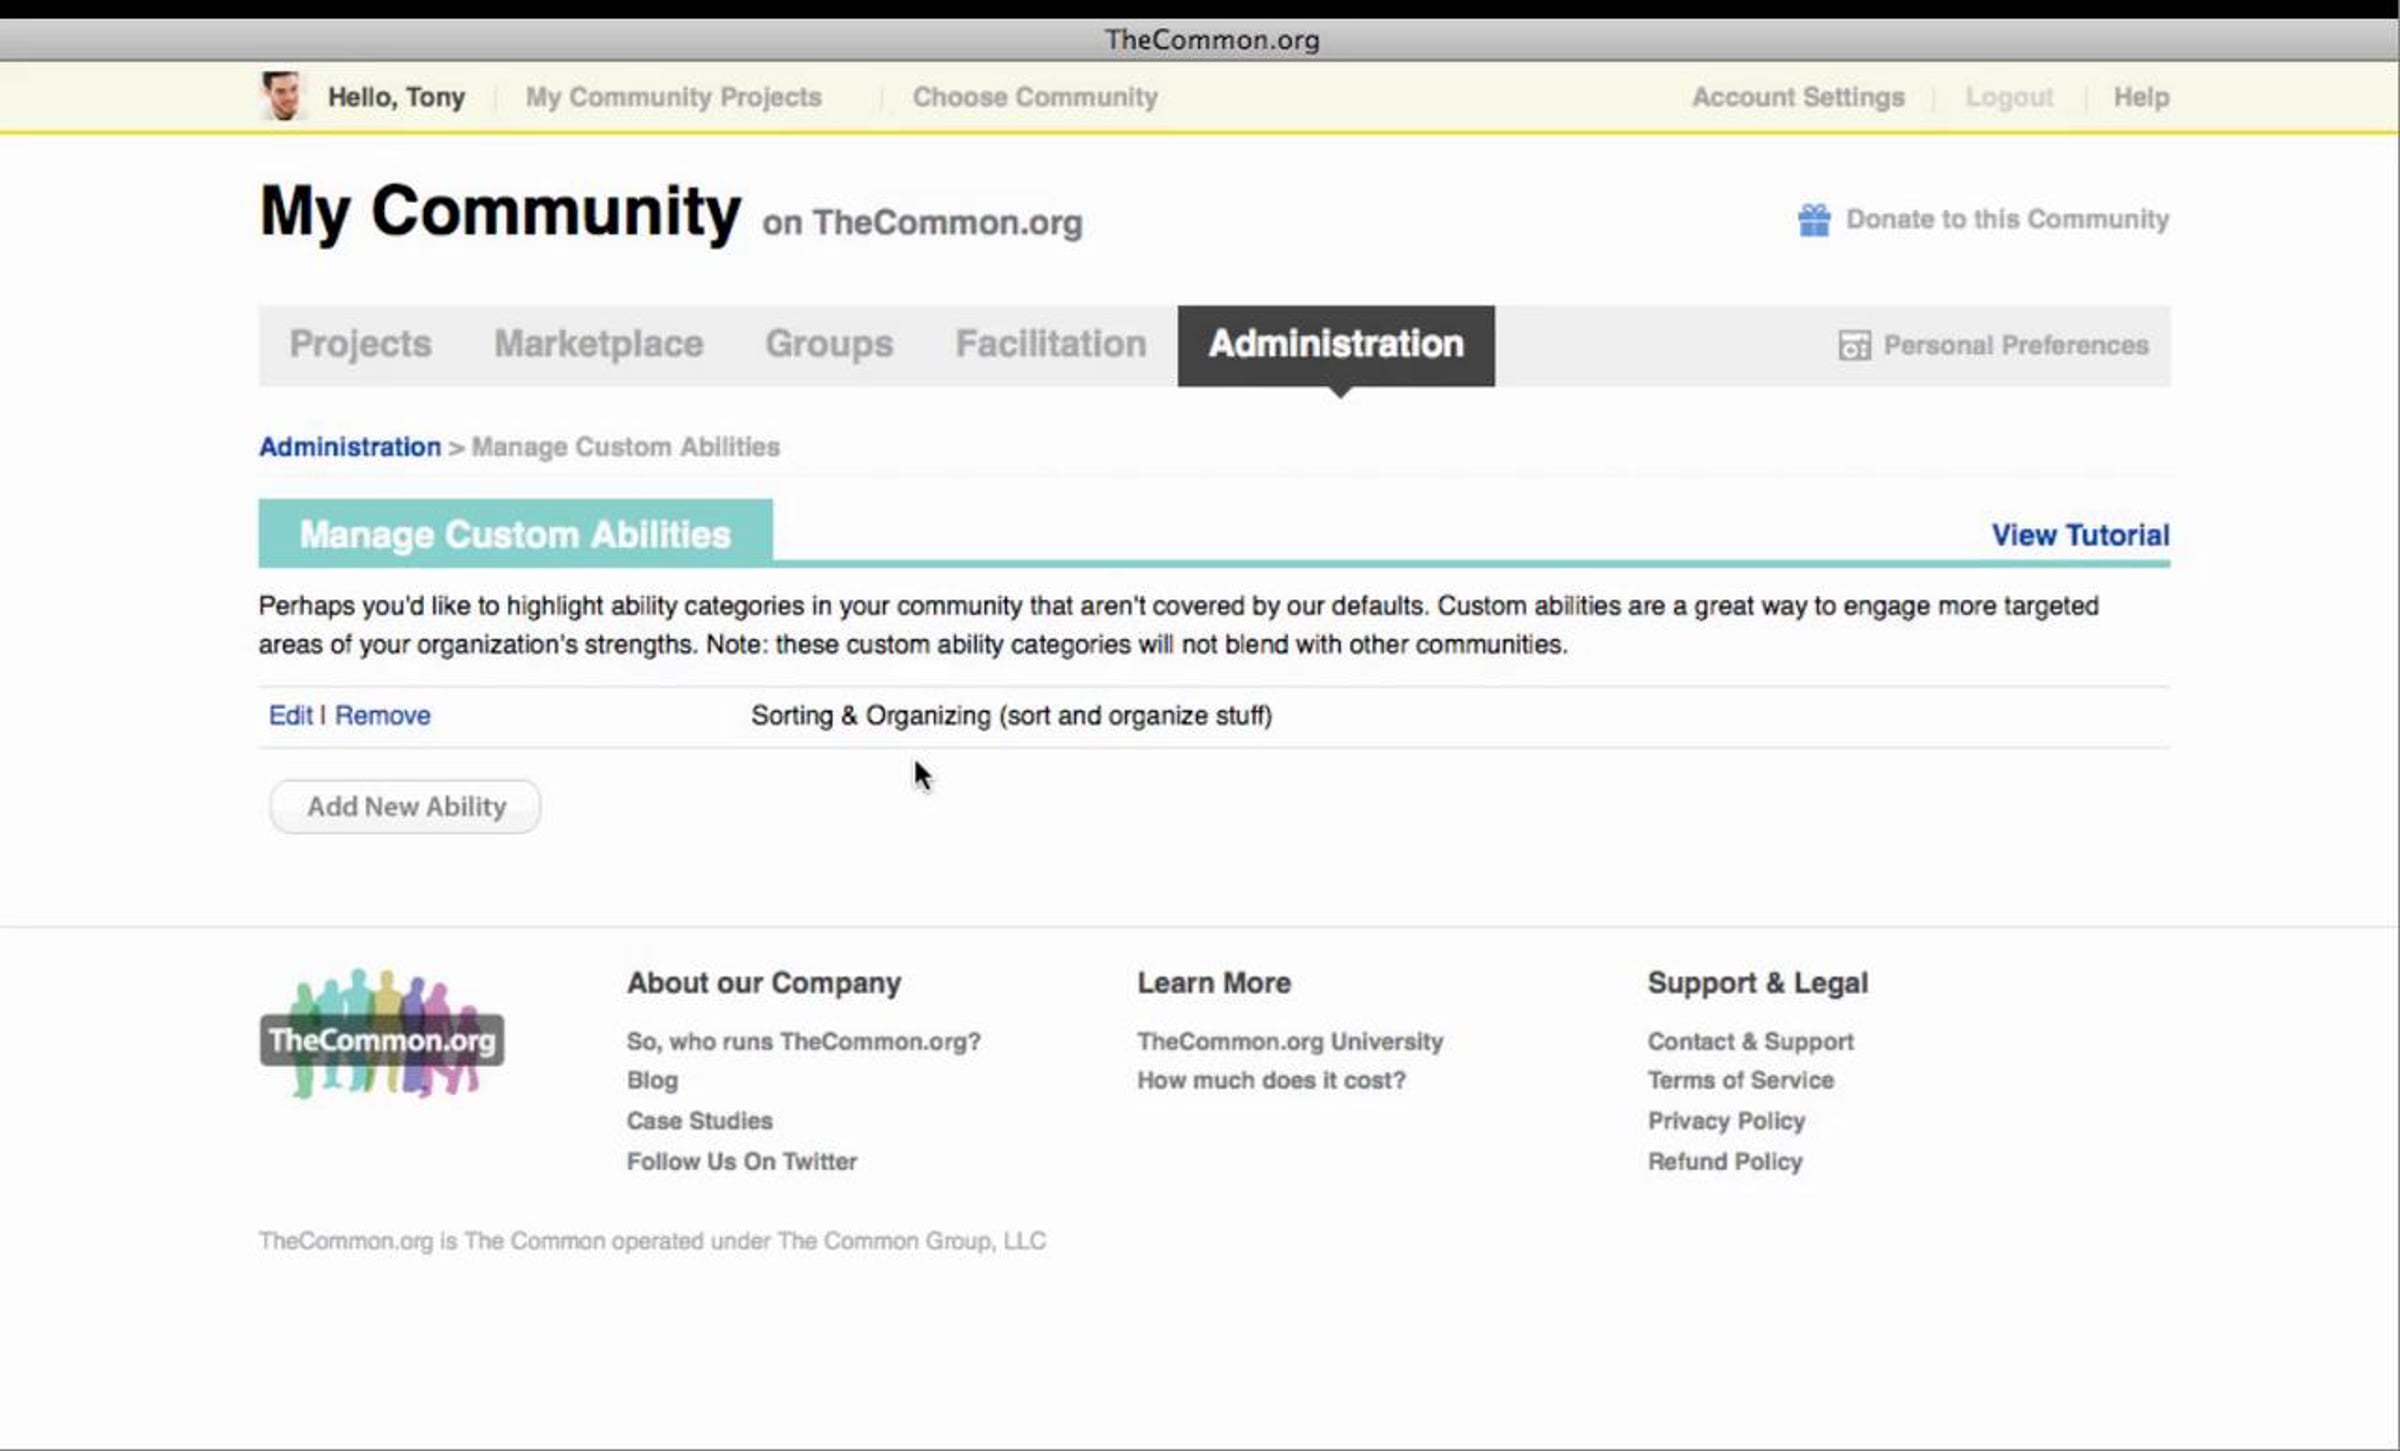Switch to the Marketplace tab
2400x1451 pixels.
pos(598,345)
